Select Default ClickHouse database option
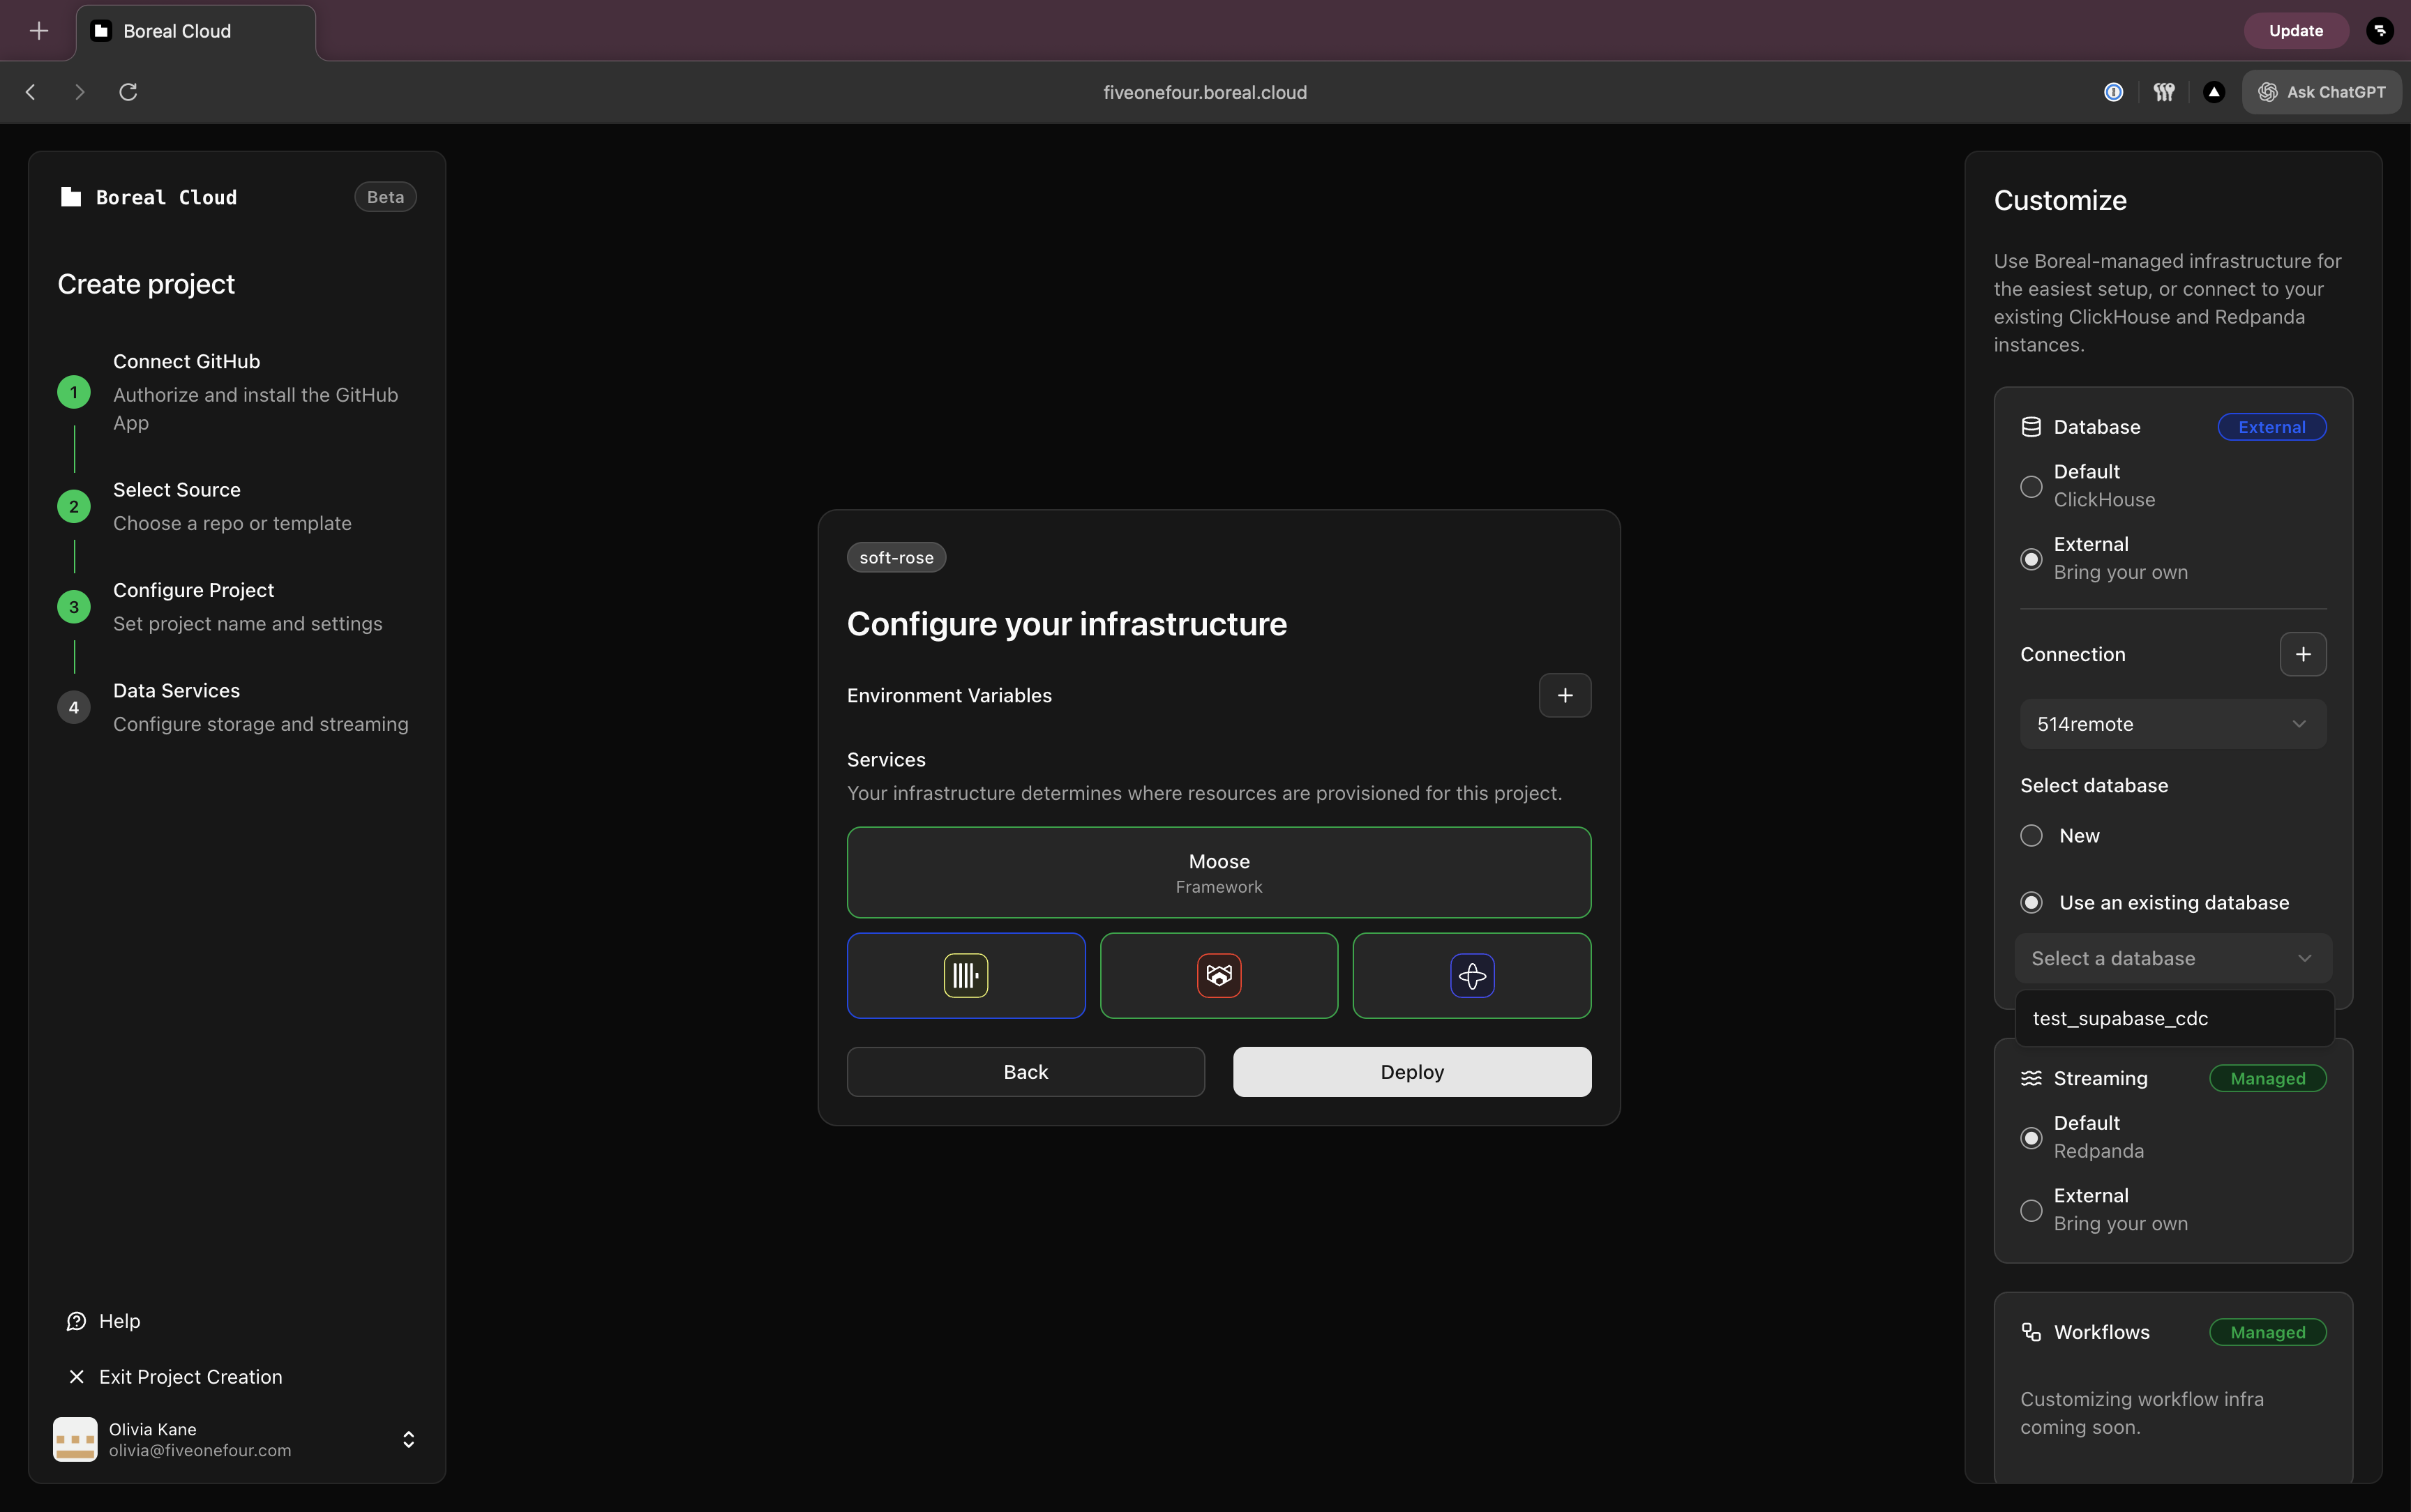This screenshot has width=2411, height=1512. click(2031, 486)
